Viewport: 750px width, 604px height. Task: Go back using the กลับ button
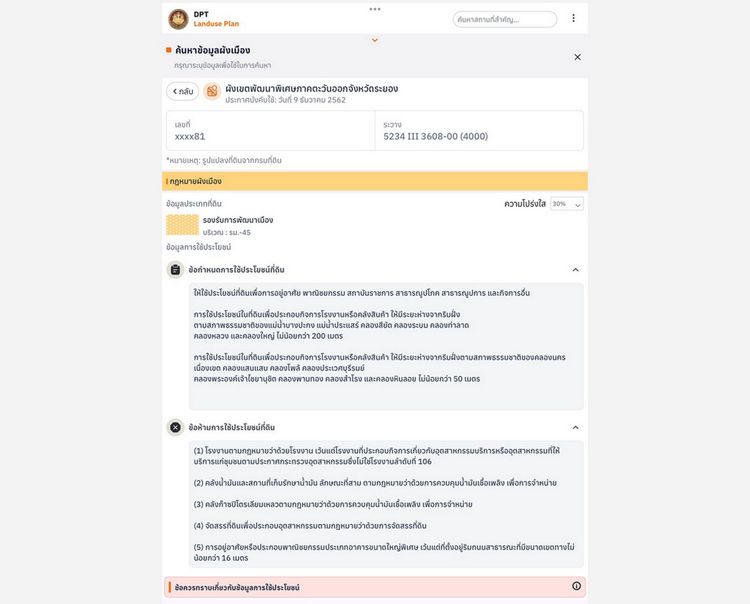pos(183,91)
